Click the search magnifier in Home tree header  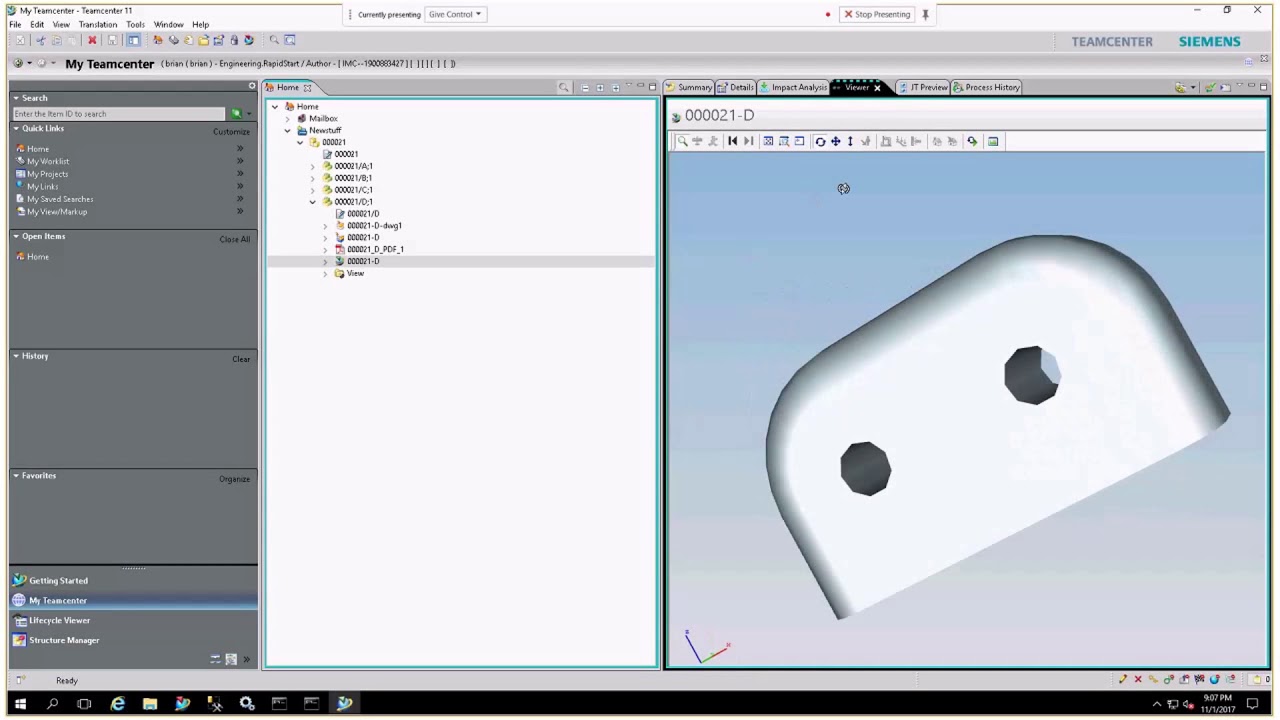click(x=564, y=87)
